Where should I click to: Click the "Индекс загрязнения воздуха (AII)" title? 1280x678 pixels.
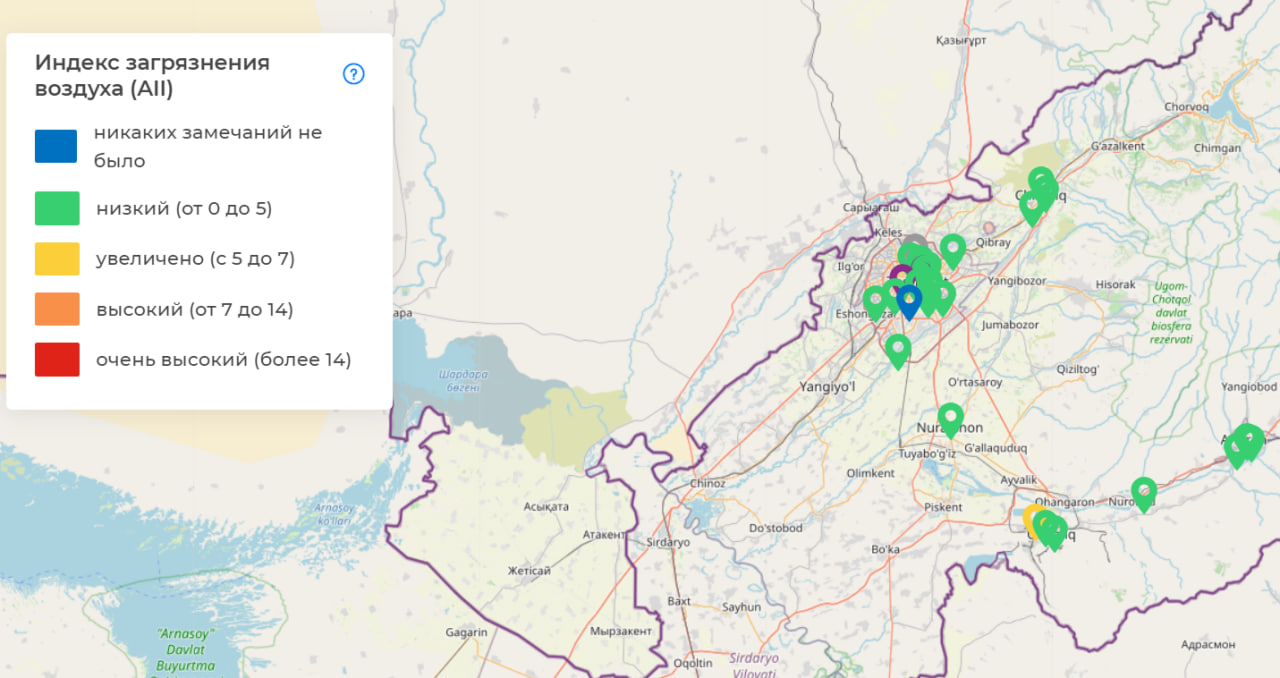(152, 76)
